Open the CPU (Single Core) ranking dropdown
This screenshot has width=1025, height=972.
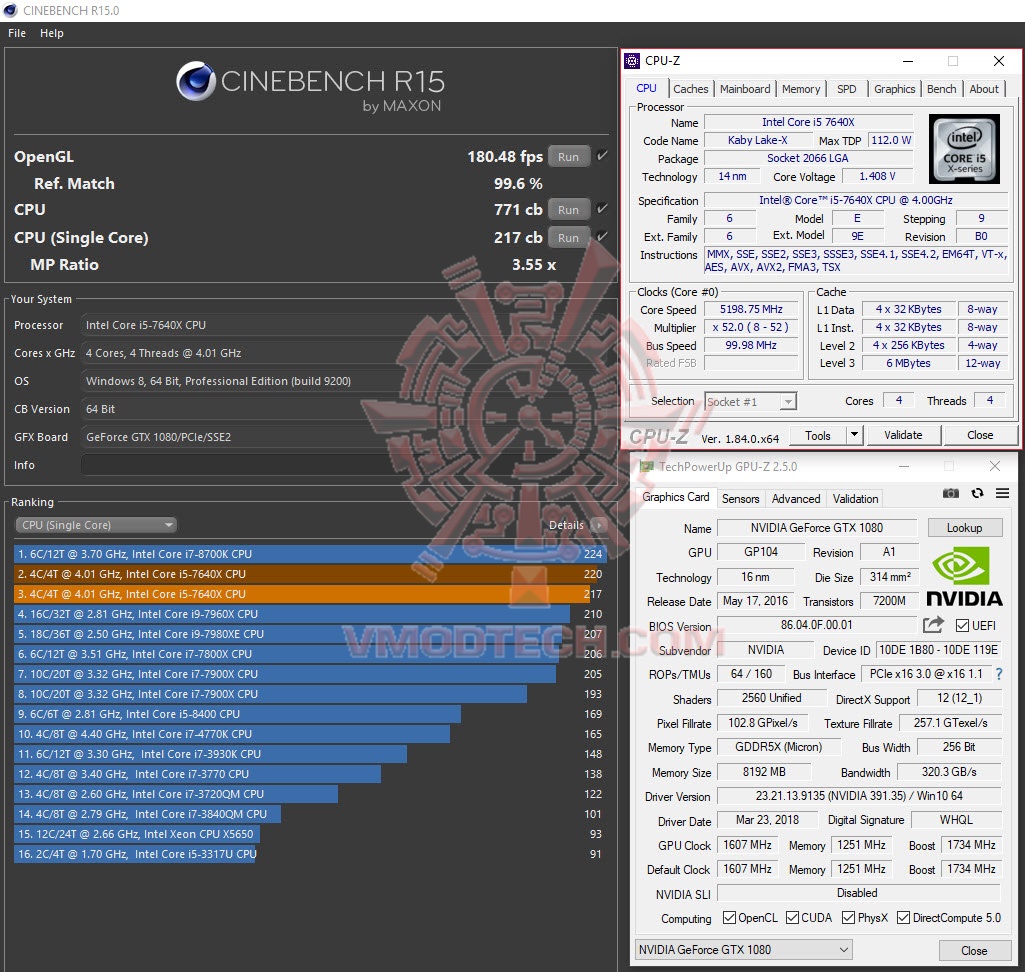click(x=96, y=525)
